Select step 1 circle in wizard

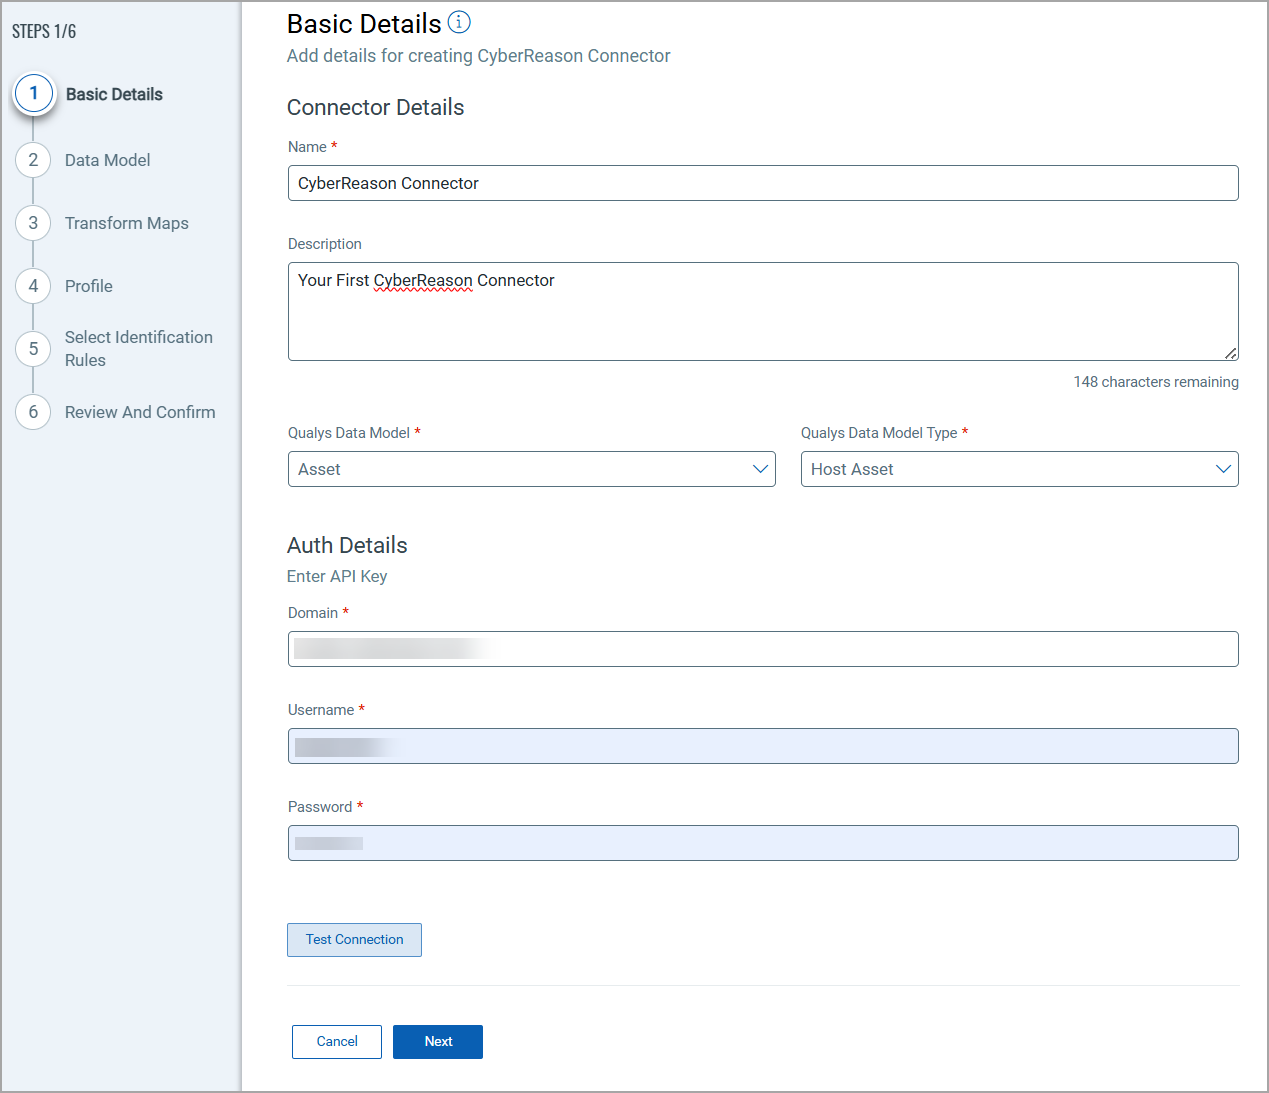pyautogui.click(x=34, y=94)
